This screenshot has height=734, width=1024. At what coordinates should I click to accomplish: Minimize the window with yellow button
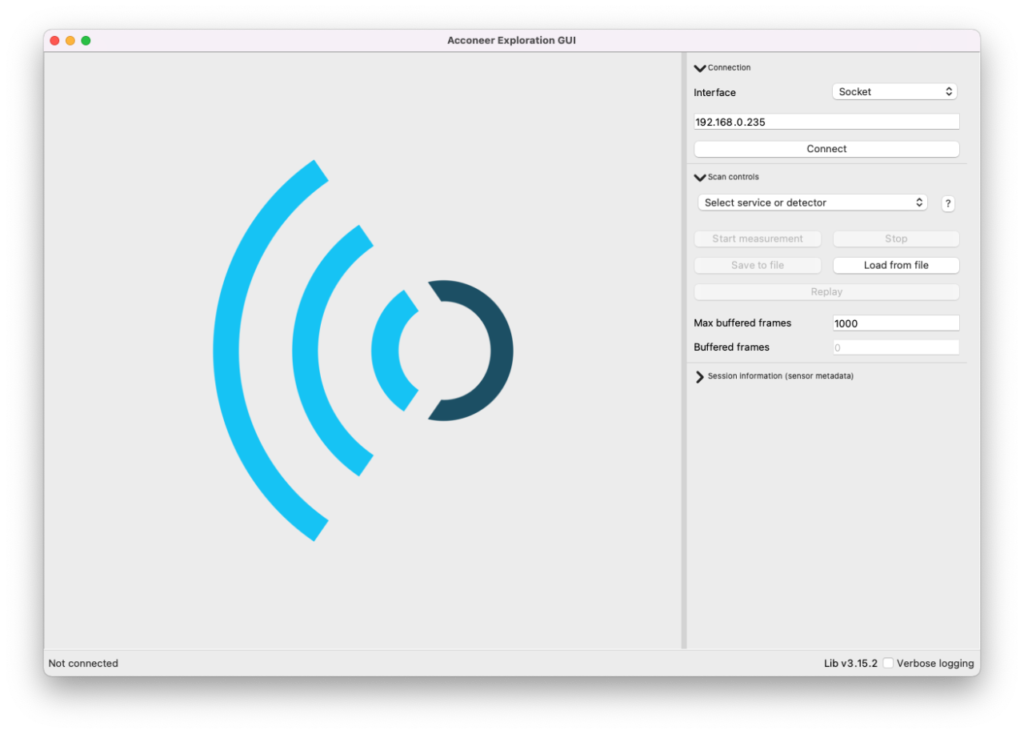[70, 40]
